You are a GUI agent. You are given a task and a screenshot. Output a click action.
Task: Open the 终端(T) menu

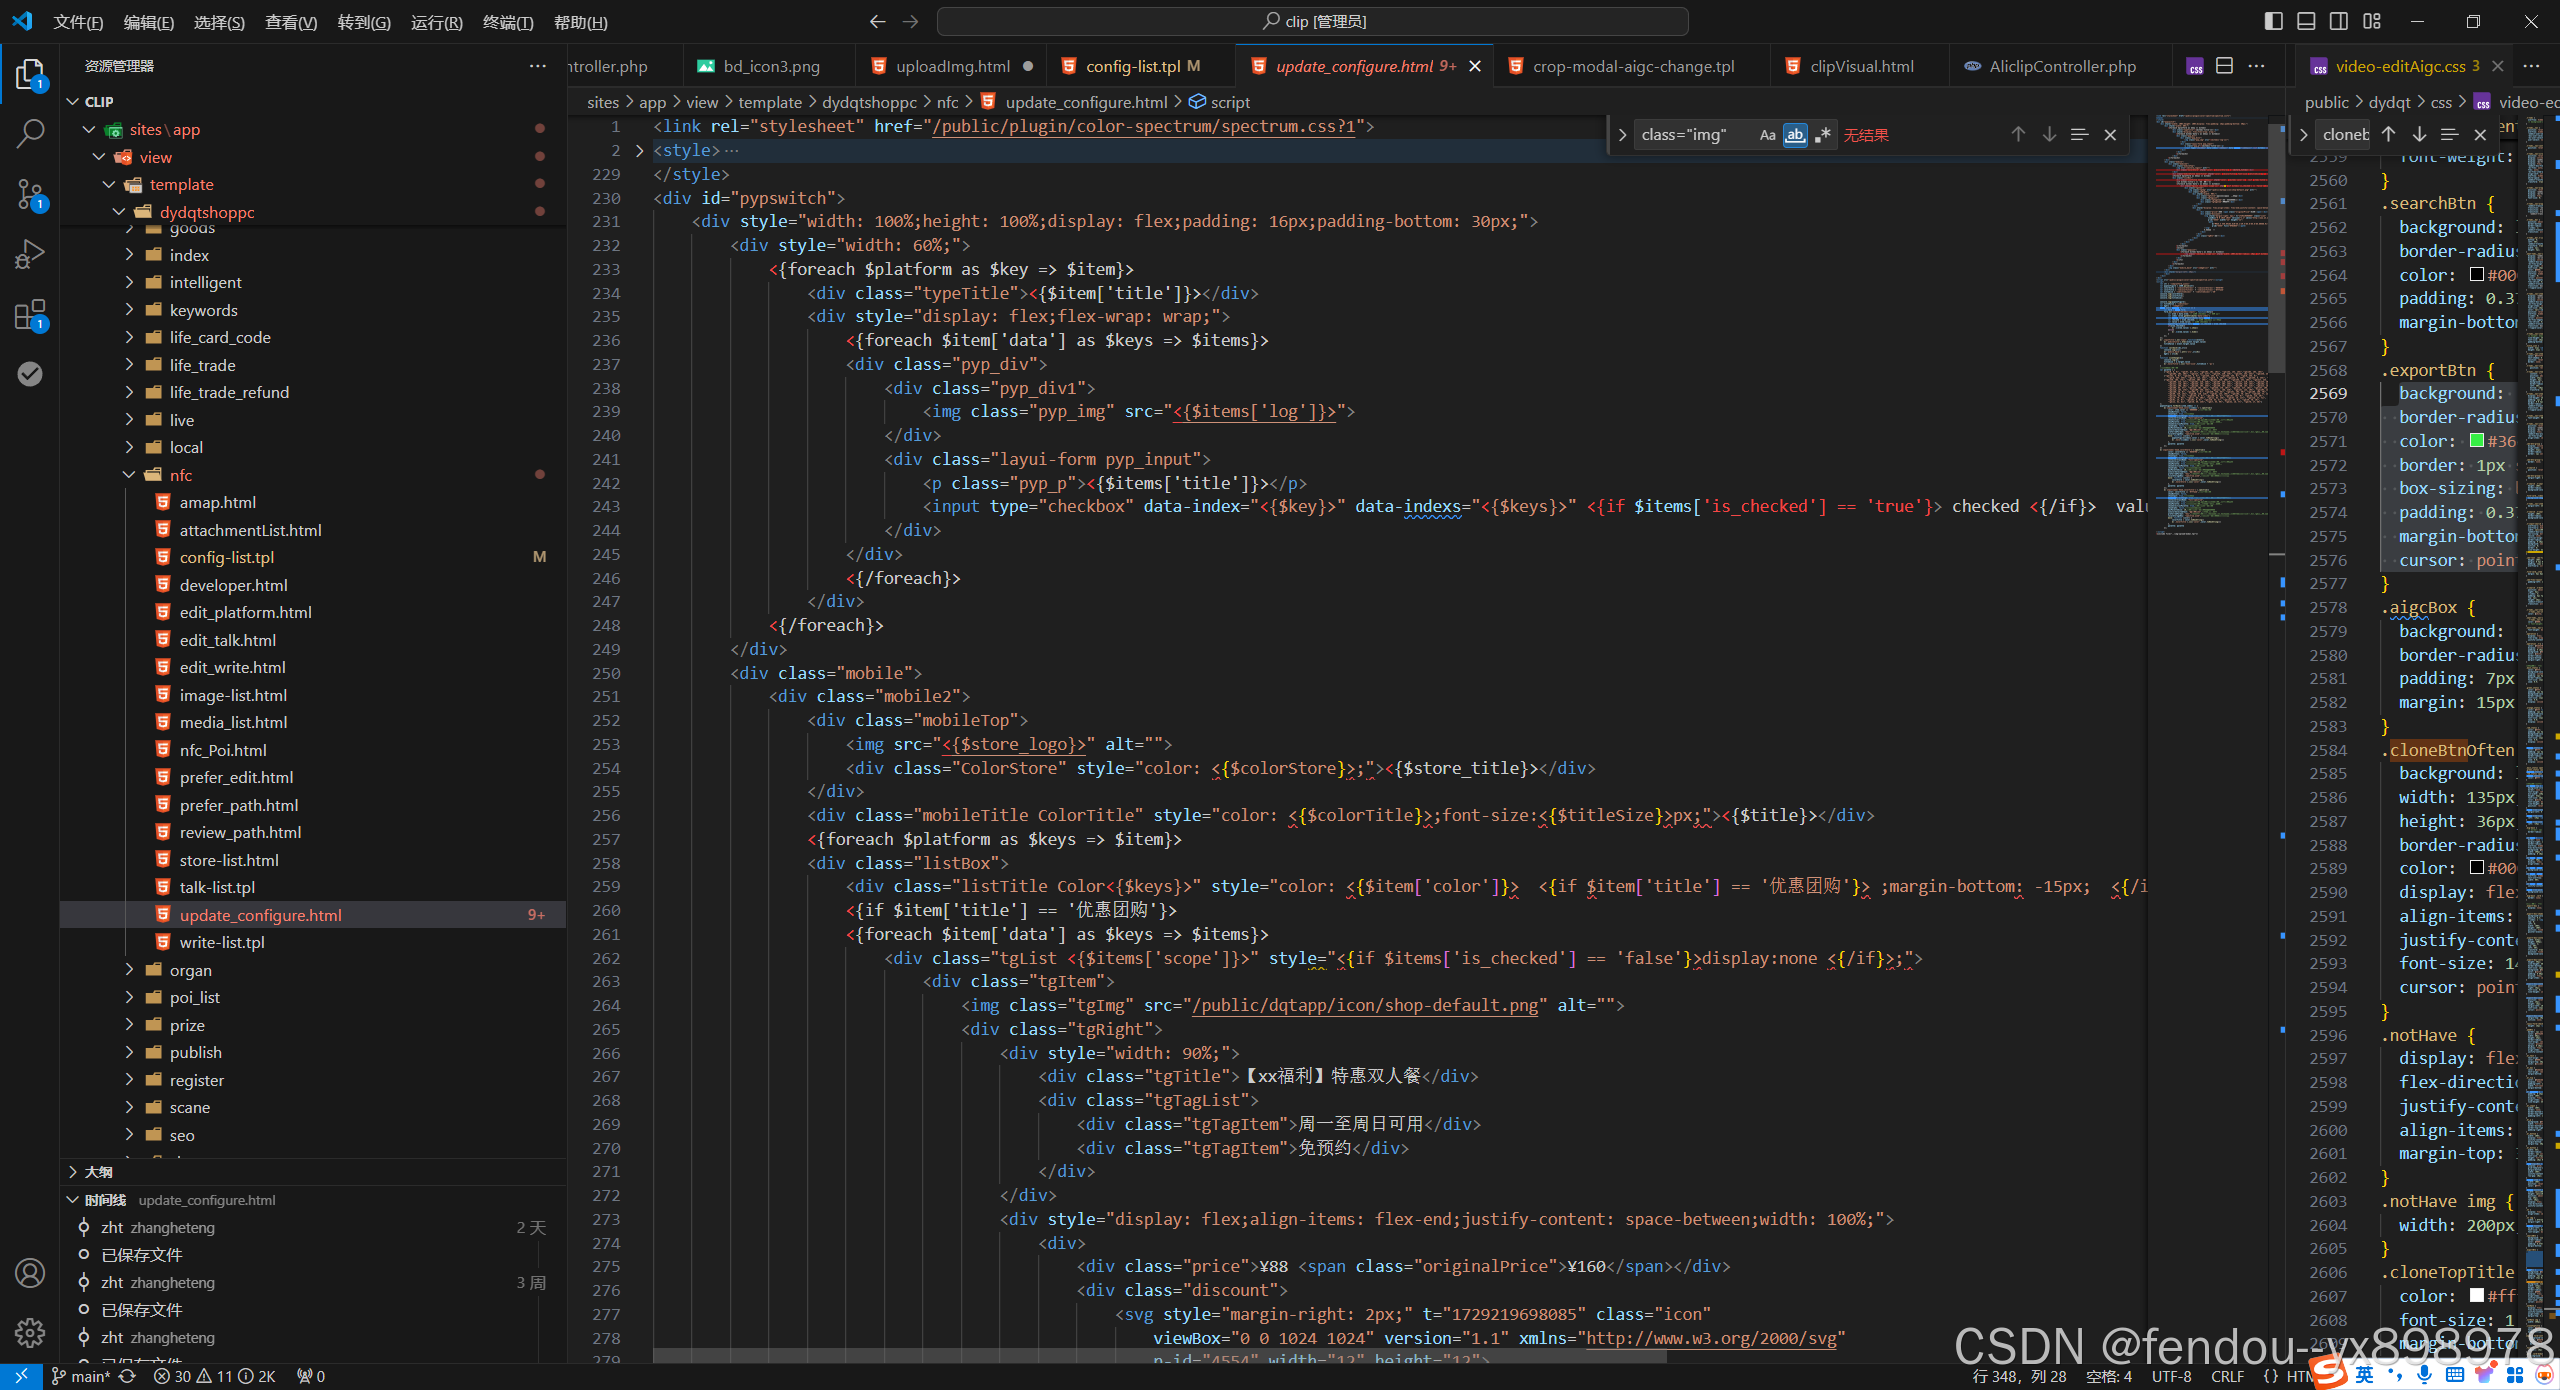tap(507, 22)
